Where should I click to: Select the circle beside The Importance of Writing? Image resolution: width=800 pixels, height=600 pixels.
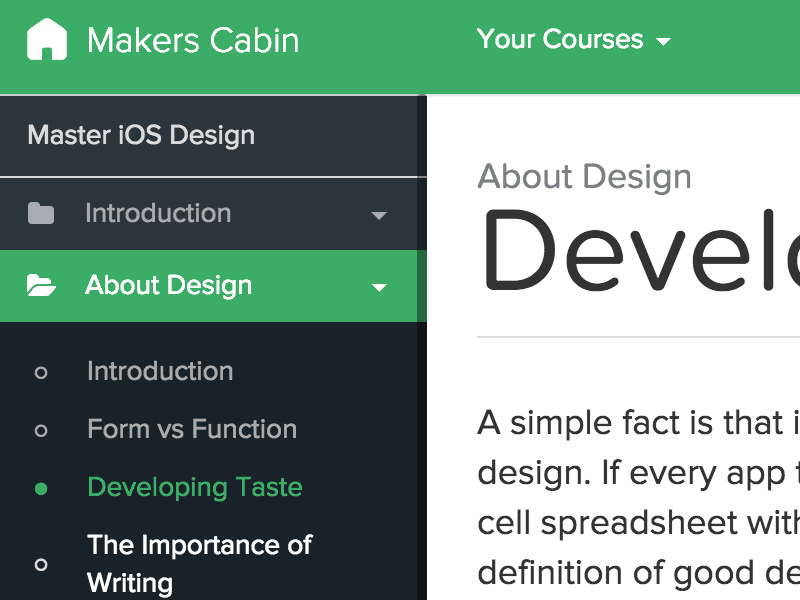tap(41, 564)
